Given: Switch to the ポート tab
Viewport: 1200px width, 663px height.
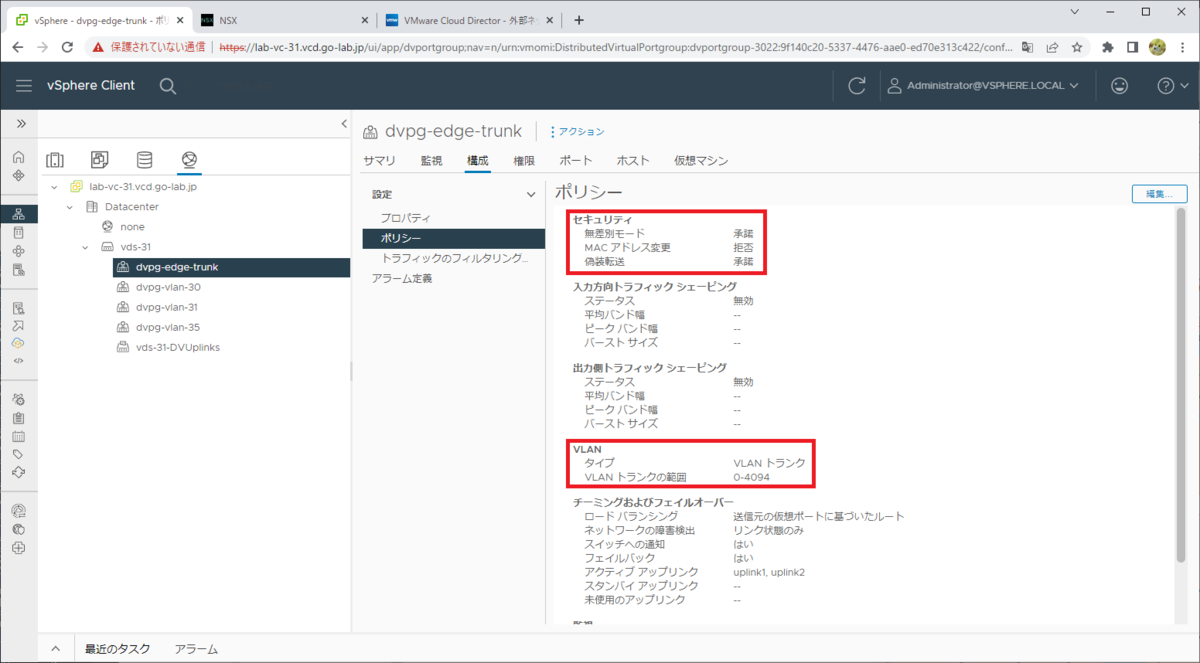Looking at the screenshot, I should (576, 160).
